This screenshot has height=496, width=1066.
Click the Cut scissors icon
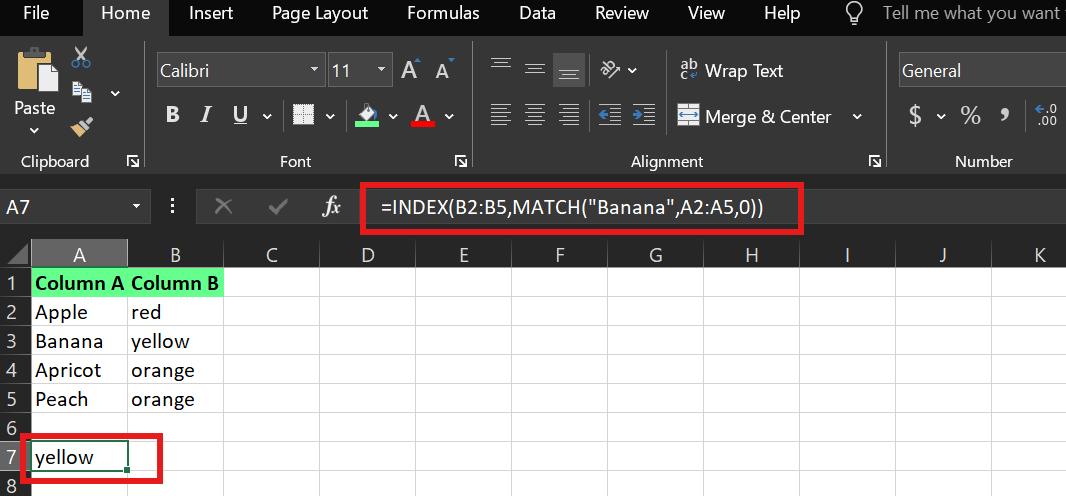click(x=81, y=58)
